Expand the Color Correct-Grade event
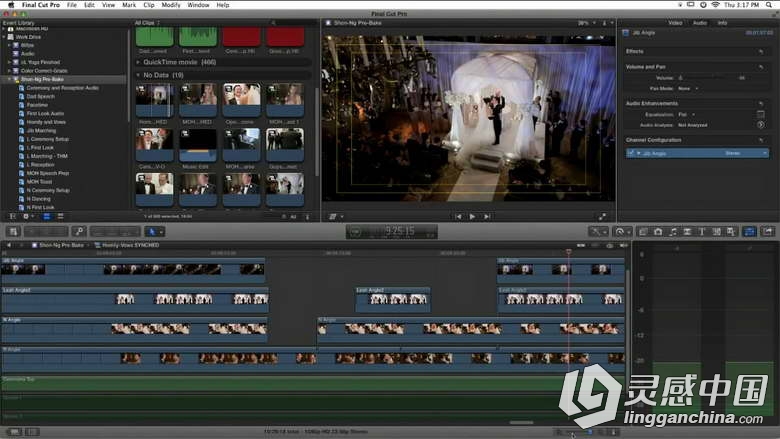 point(9,71)
